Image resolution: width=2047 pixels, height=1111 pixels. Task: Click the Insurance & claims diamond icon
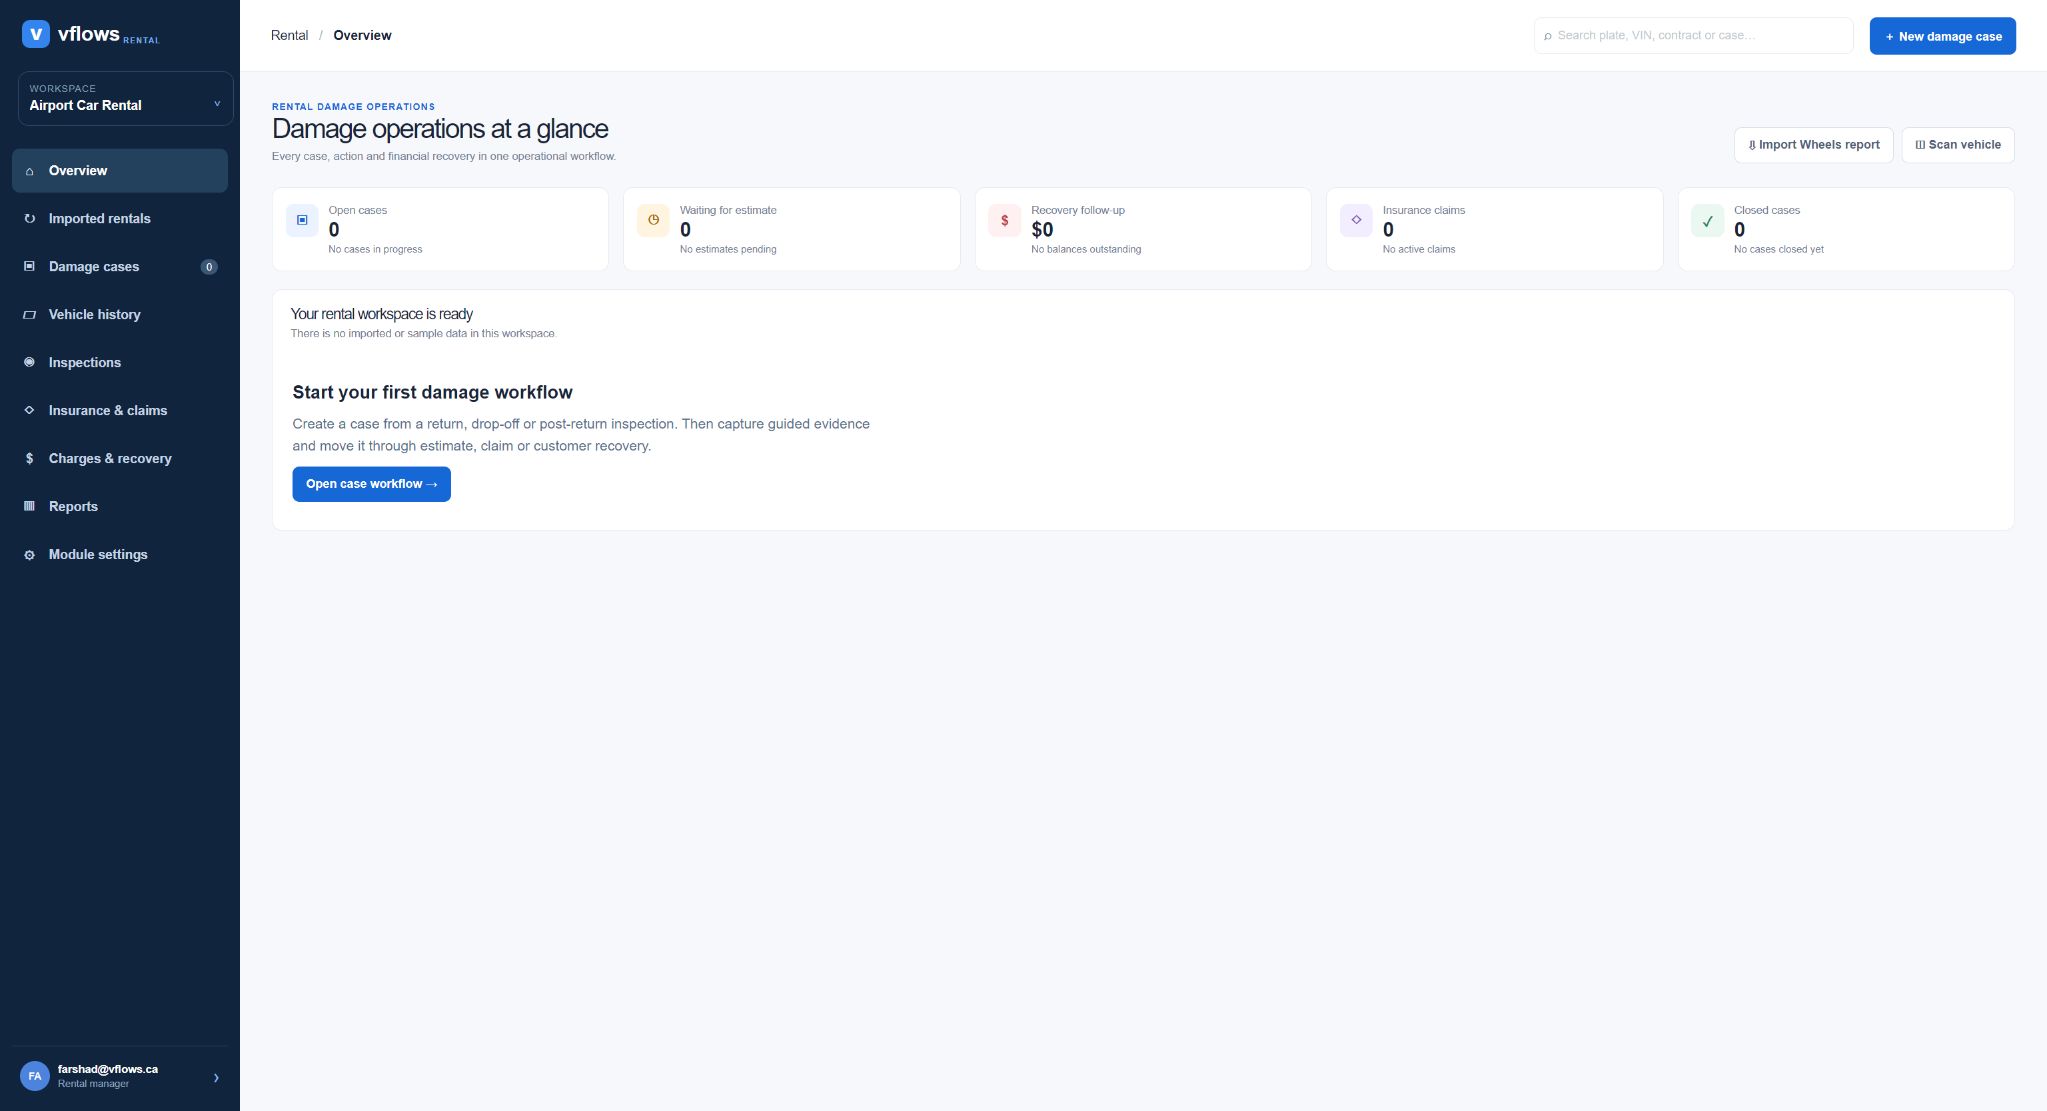tap(29, 410)
